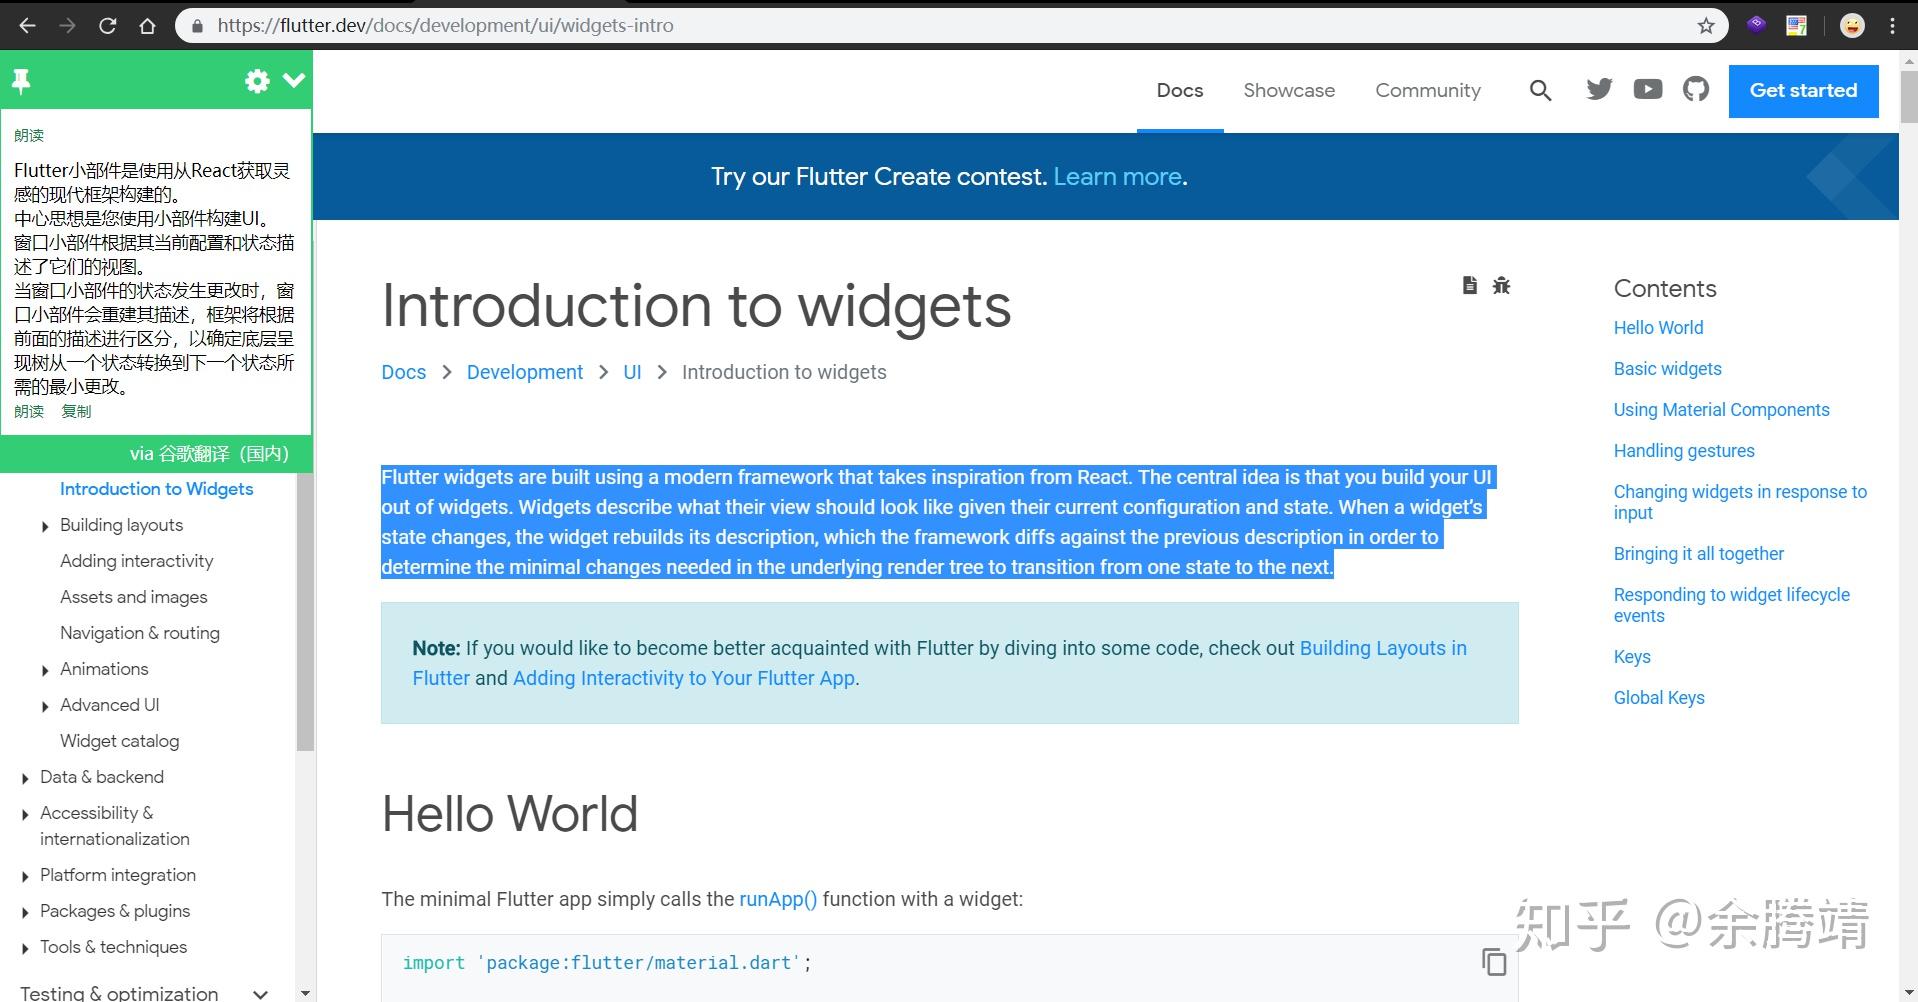Viewport: 1918px width, 1002px height.
Task: Follow the Learn more contest link
Action: tap(1117, 177)
